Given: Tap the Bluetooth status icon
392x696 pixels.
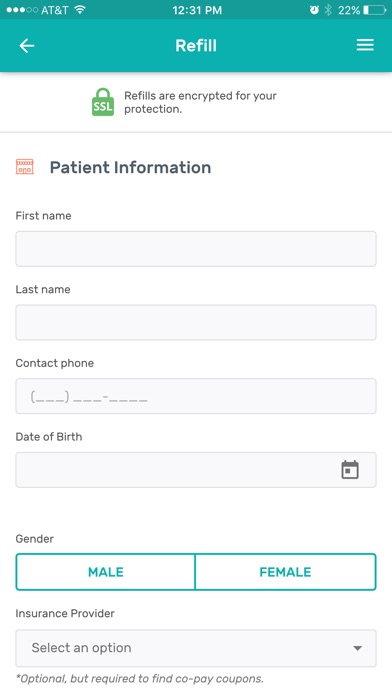Looking at the screenshot, I should coord(328,10).
